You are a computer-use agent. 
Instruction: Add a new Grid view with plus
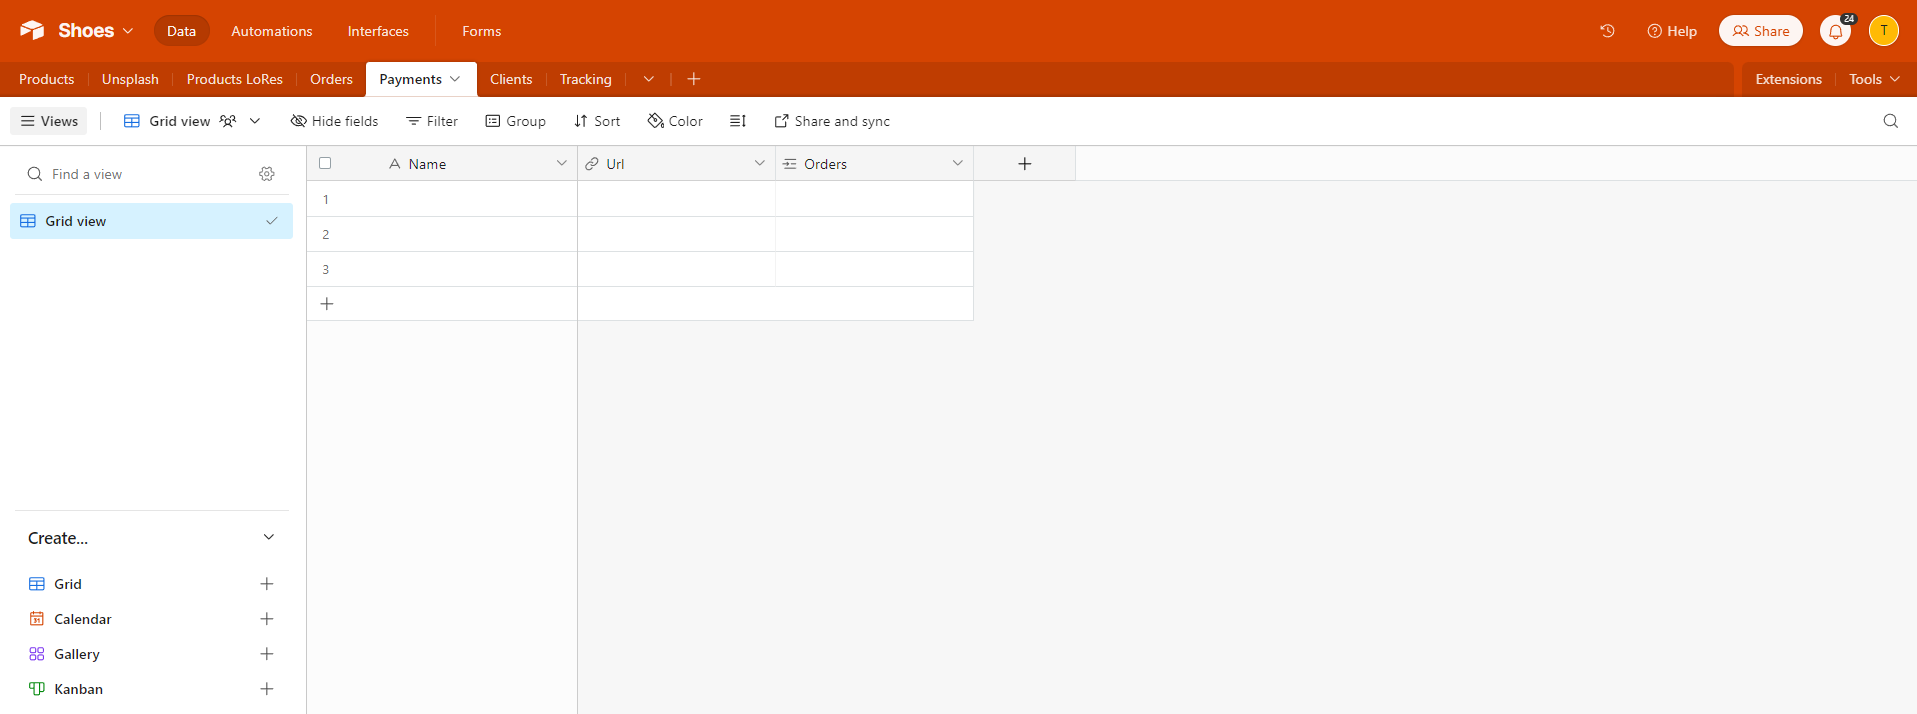point(267,584)
